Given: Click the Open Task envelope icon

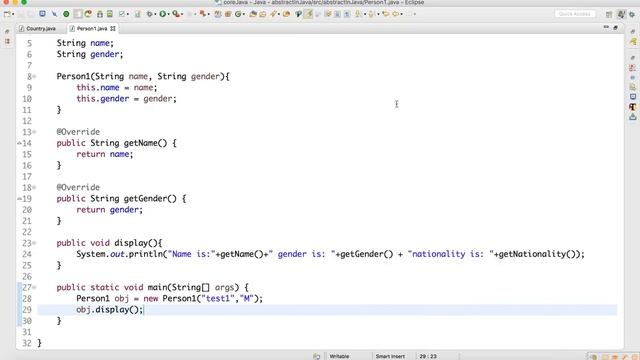Looking at the screenshot, I should (x=262, y=14).
